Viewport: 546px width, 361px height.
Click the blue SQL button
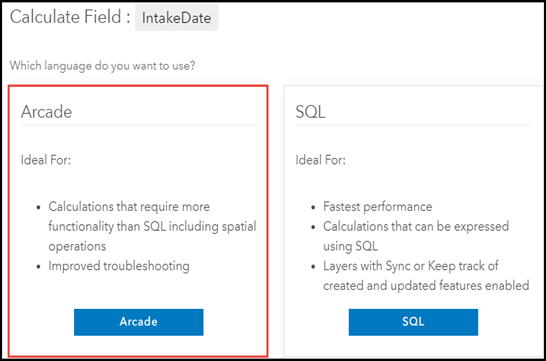(x=413, y=322)
